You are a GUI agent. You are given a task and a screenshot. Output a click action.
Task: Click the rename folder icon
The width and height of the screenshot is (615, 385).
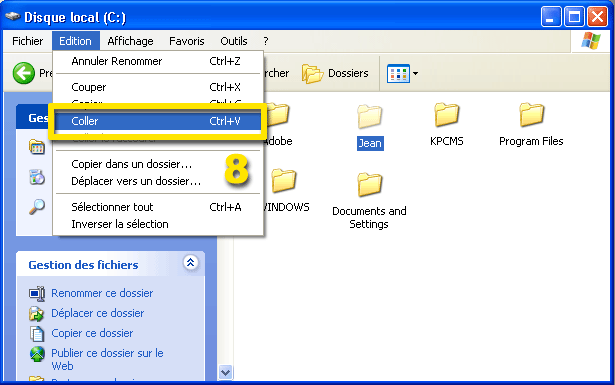[x=37, y=293]
